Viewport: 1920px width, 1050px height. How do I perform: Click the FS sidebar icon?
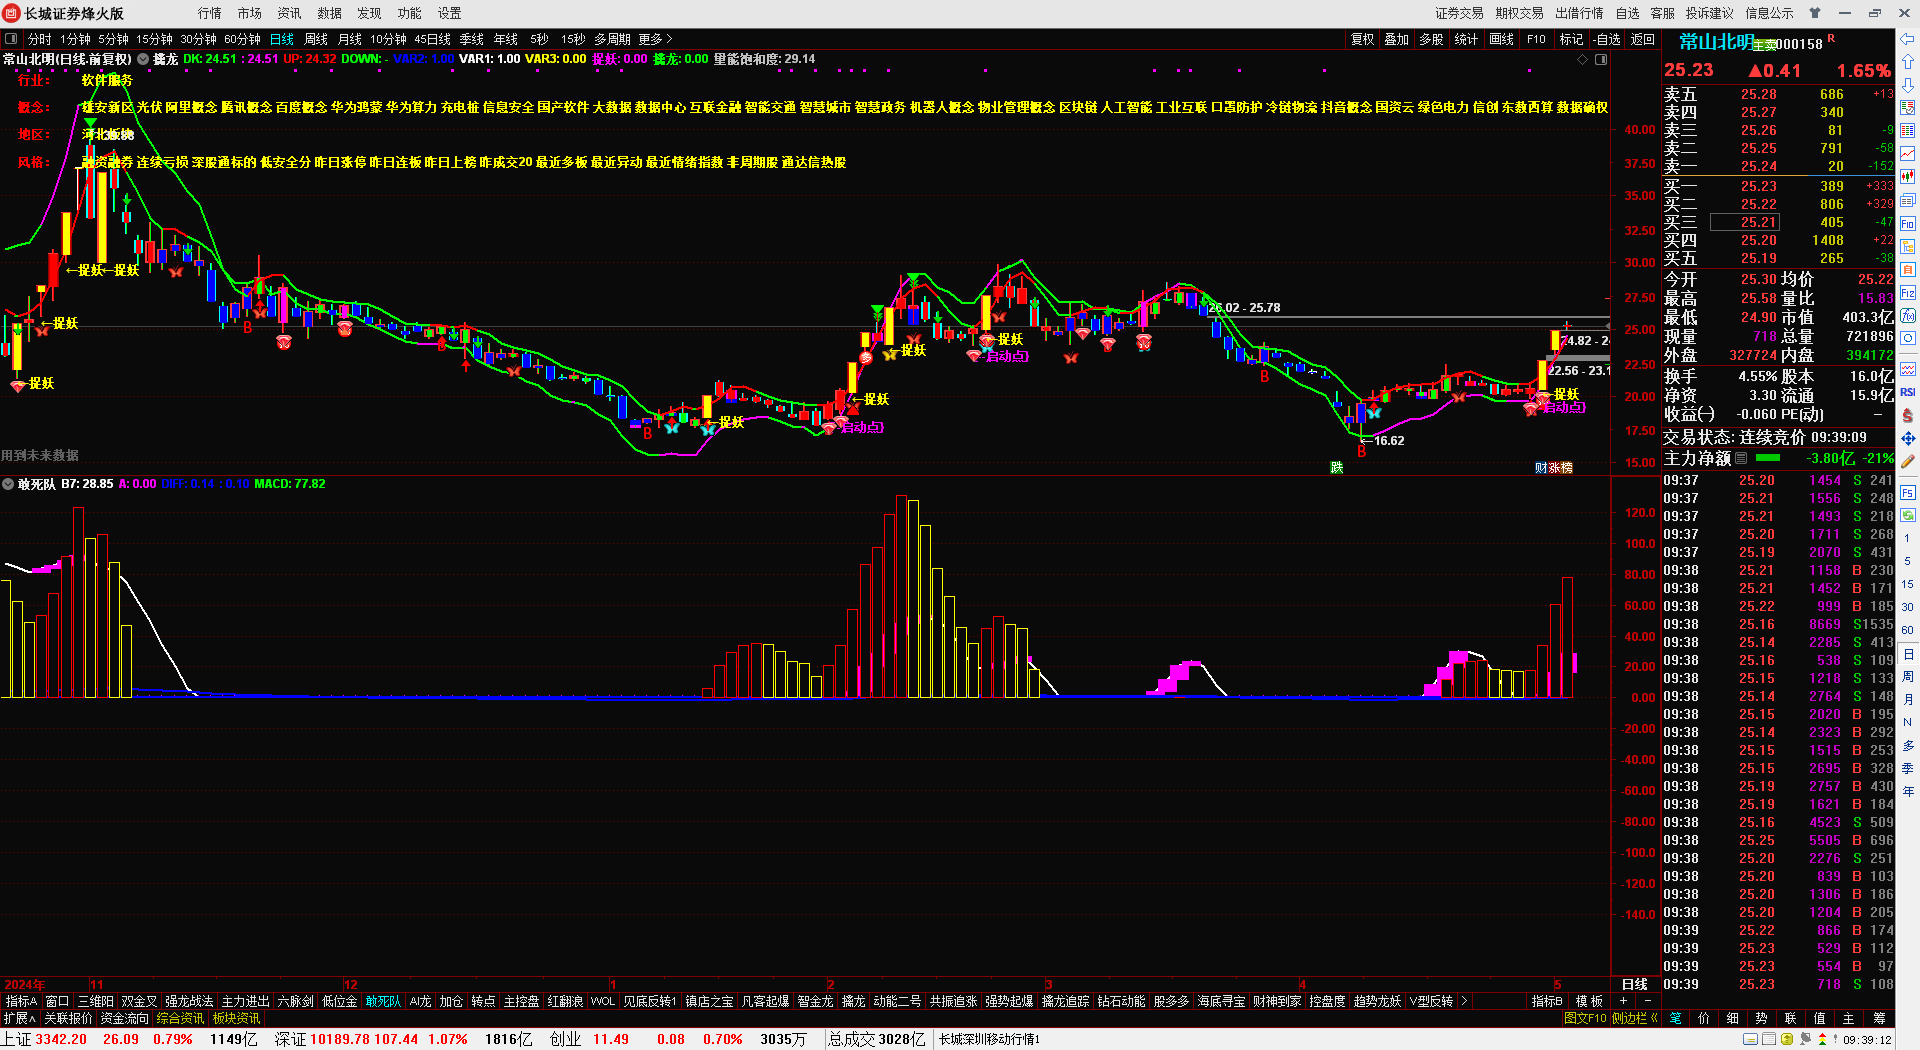pyautogui.click(x=1908, y=493)
